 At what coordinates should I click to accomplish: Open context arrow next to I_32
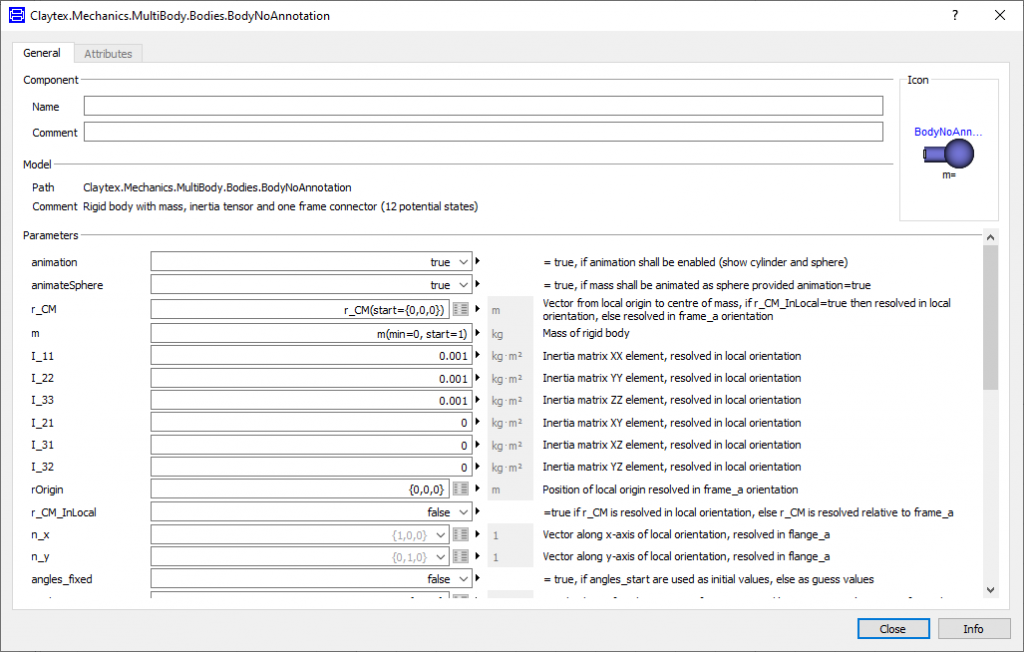pos(478,466)
